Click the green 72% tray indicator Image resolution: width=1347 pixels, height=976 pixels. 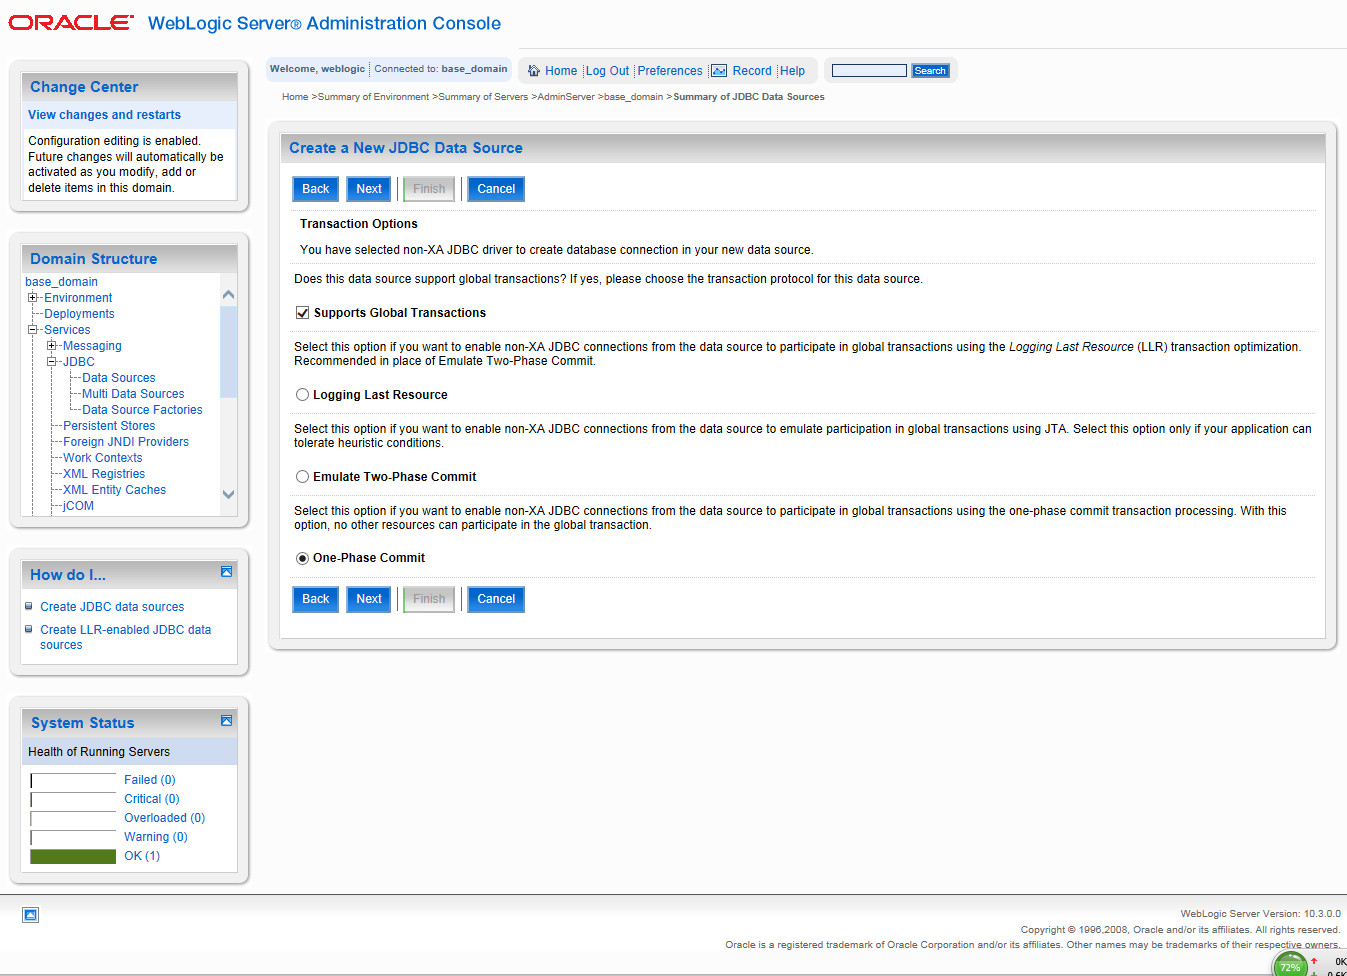pos(1290,965)
